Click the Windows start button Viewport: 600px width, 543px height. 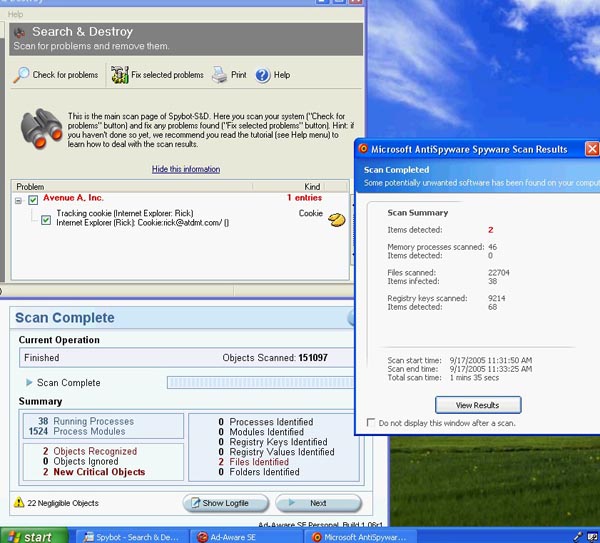tap(34, 536)
